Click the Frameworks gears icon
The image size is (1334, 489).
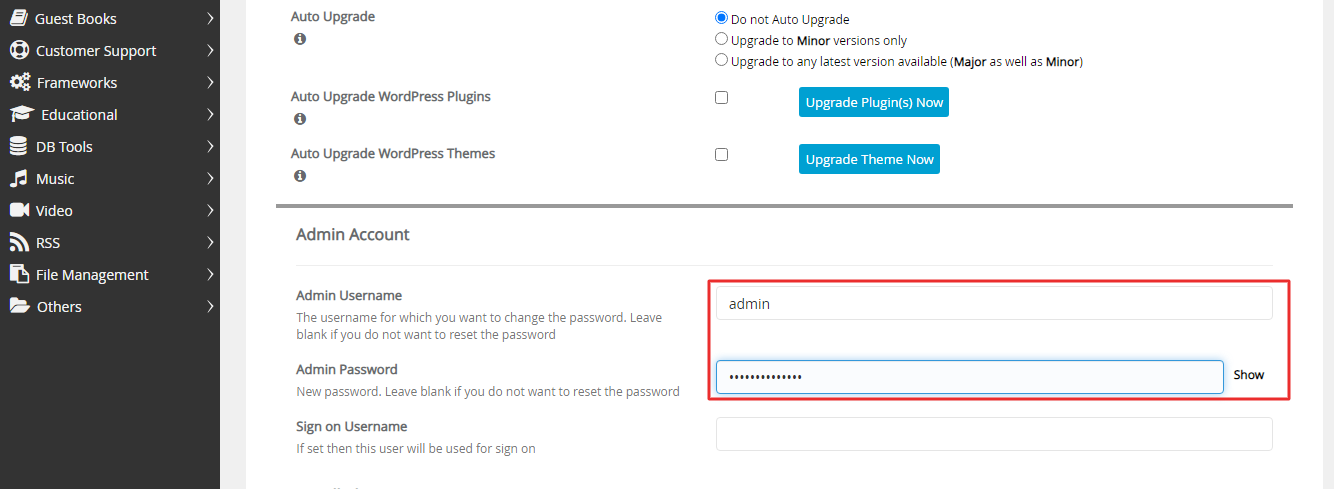20,82
